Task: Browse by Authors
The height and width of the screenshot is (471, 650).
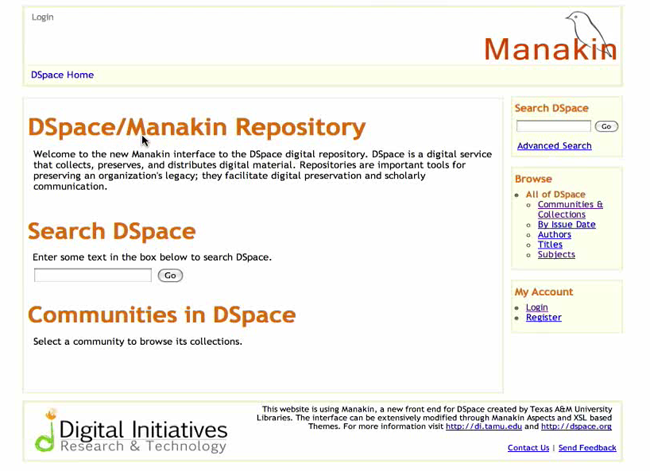Action: tap(554, 234)
